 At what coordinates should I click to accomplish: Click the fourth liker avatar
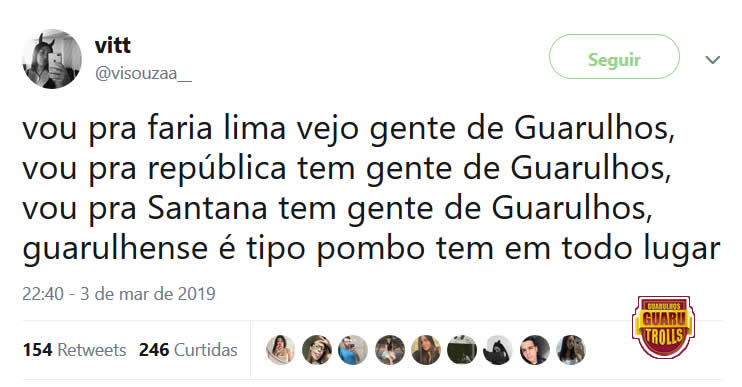coord(389,350)
